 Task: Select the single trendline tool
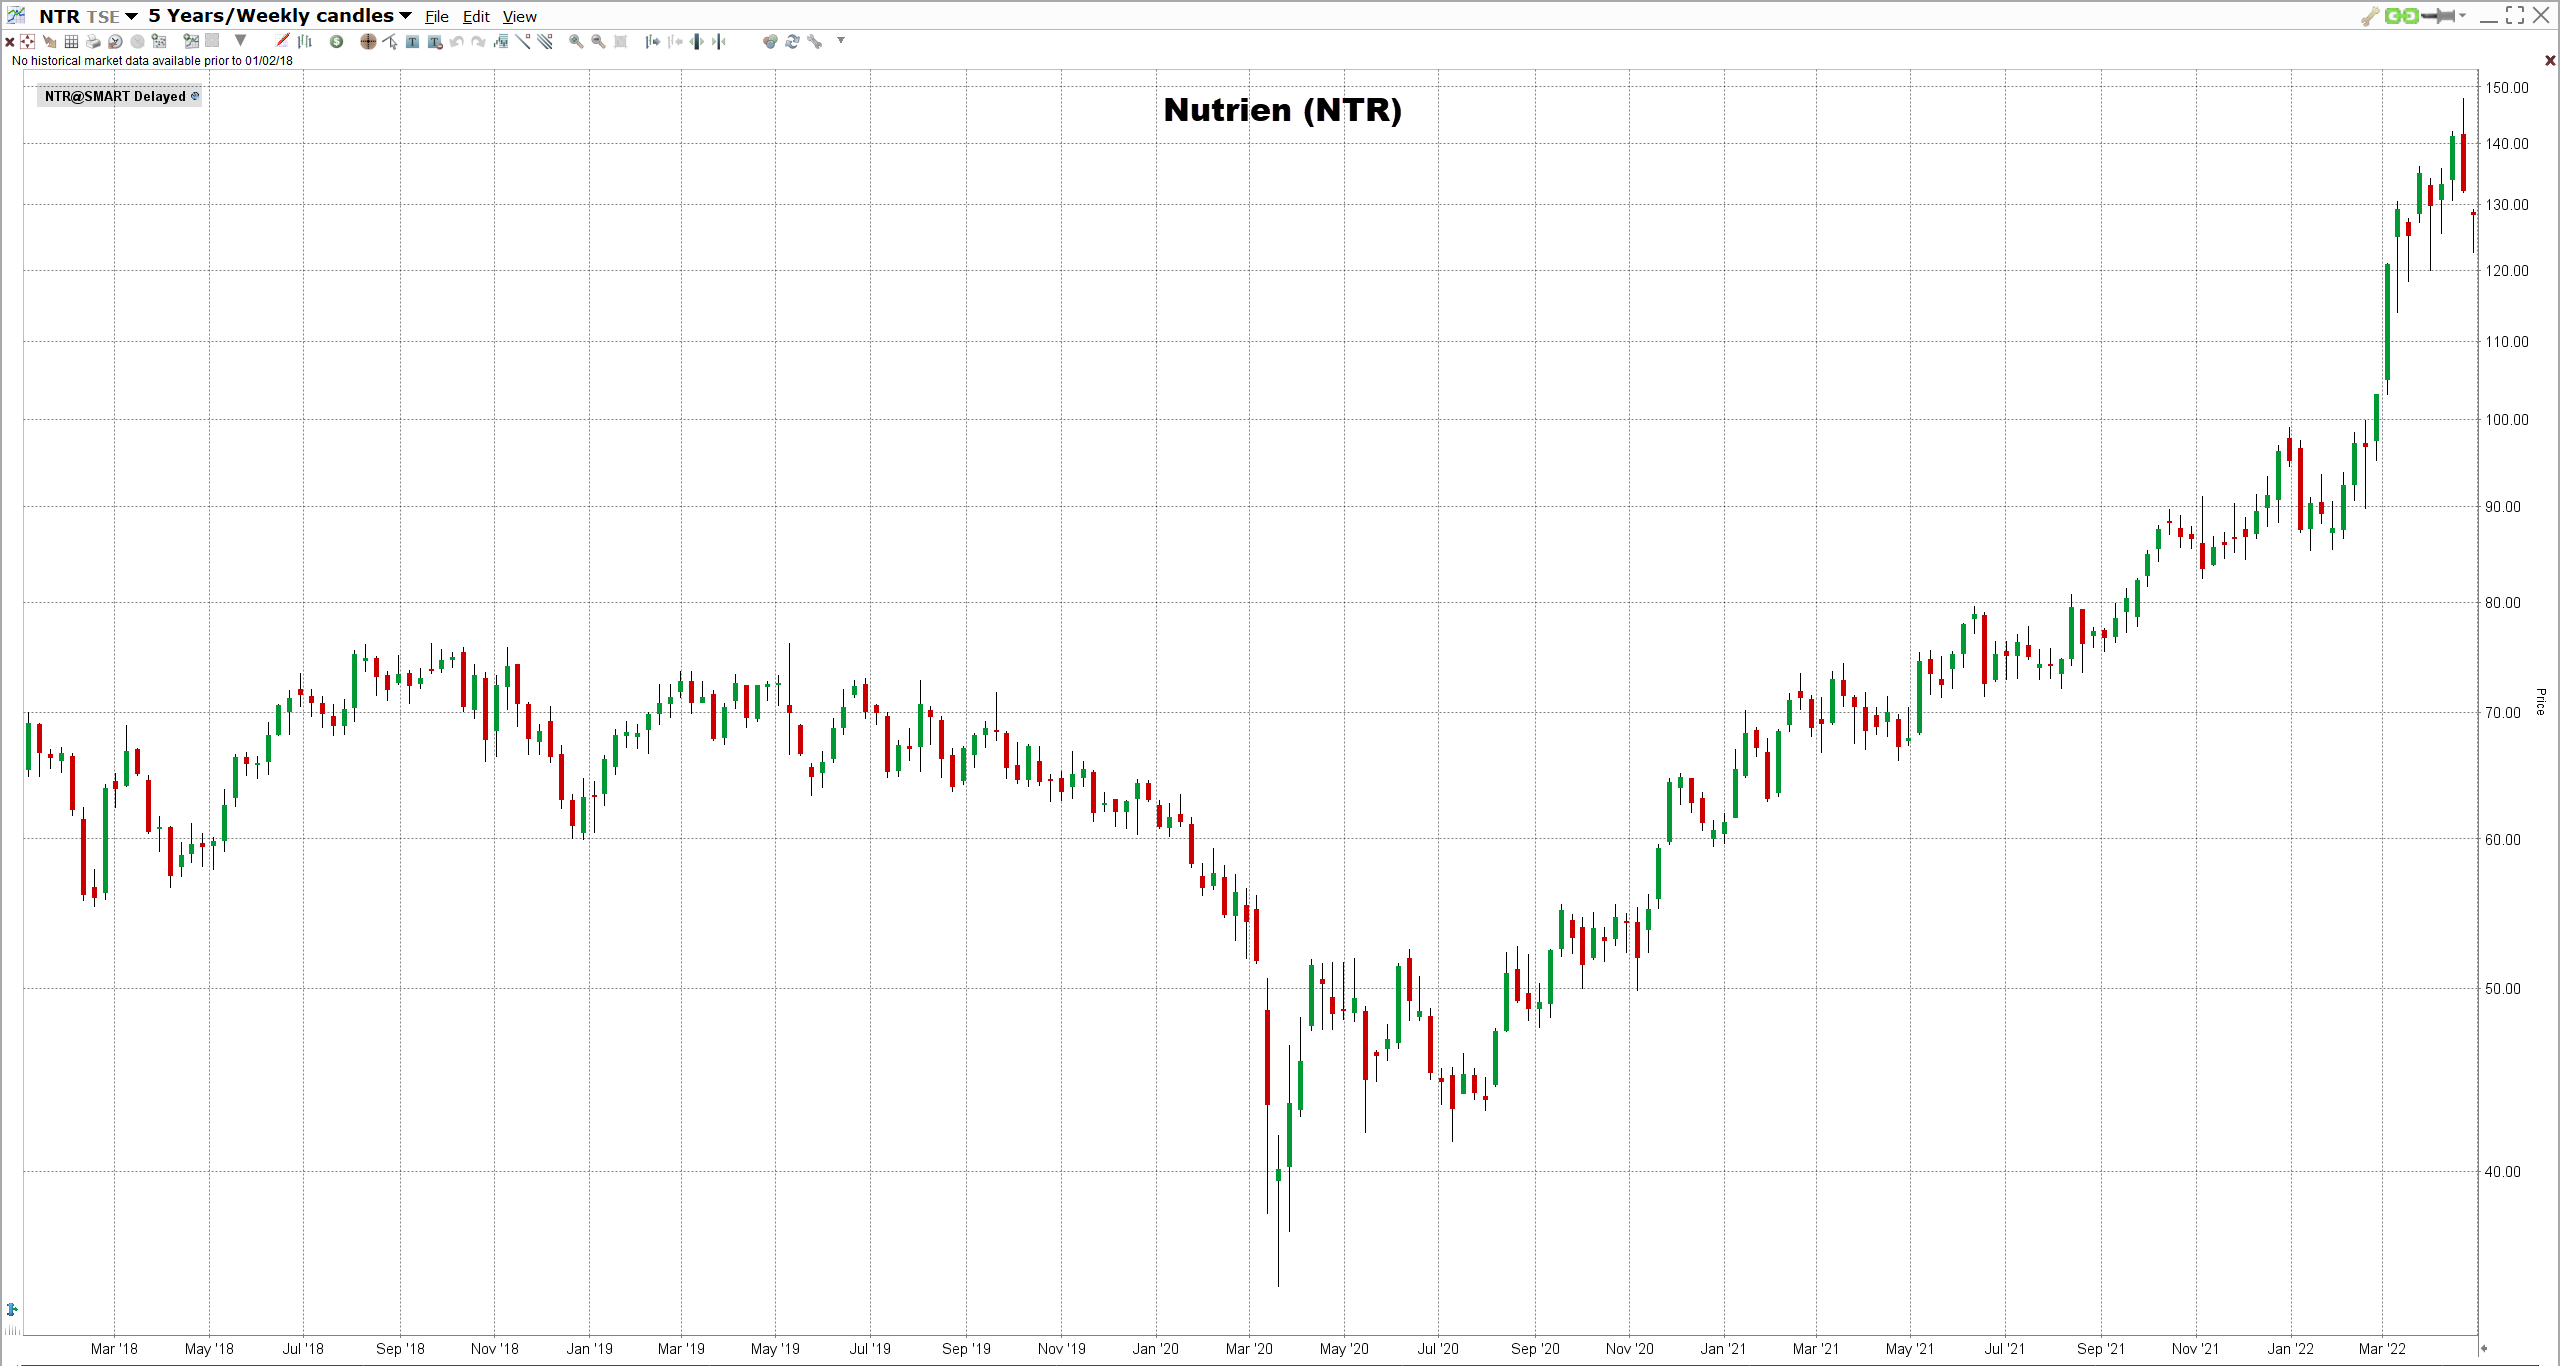click(x=523, y=42)
